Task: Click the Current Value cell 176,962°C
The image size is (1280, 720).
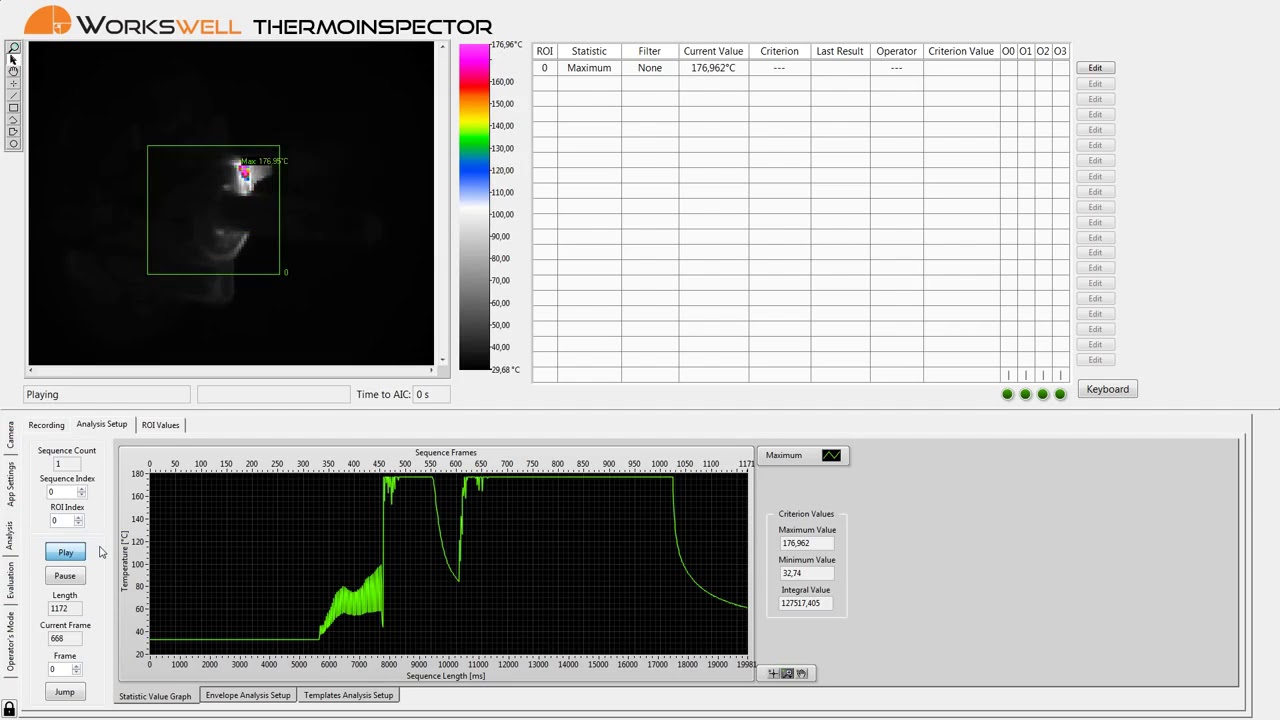Action: (x=713, y=68)
